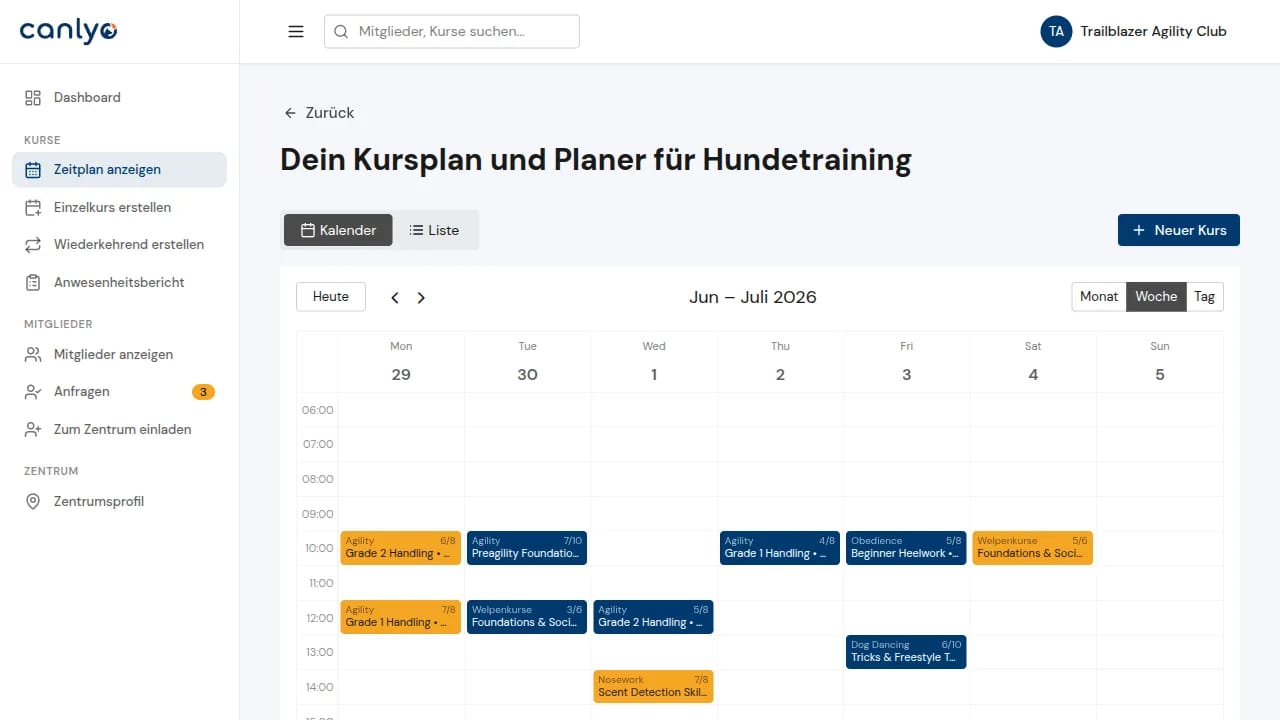Select the Woche view
The image size is (1280, 720).
(1156, 296)
